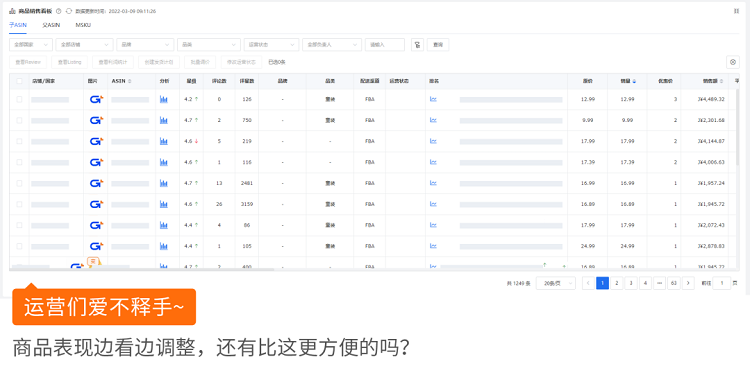
Task: Tick the checkbox of the 4,489.32 row
Action: 19,99
